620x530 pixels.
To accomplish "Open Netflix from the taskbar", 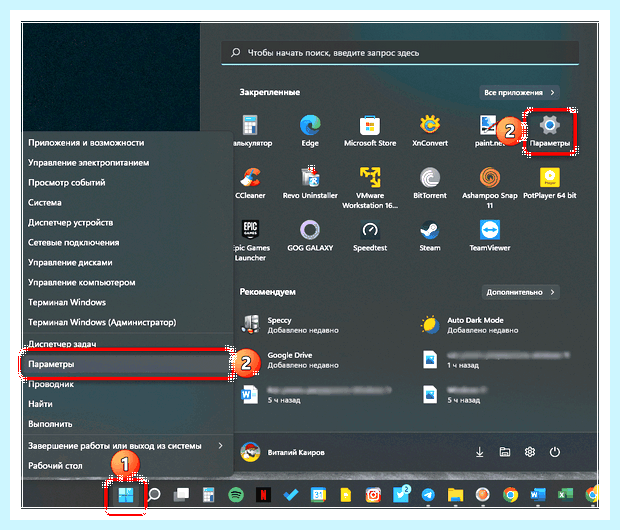I will click(x=263, y=494).
